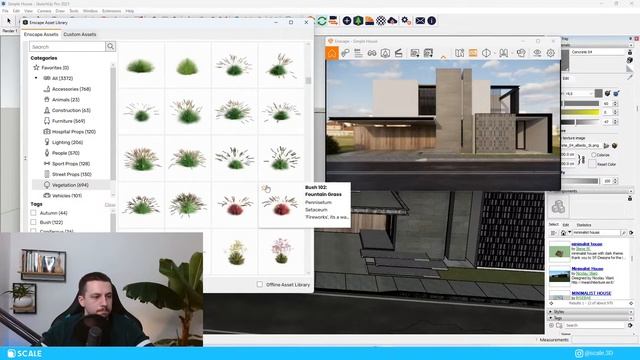Click the screenshot capture icon in Enscape toolbar
The height and width of the screenshot is (360, 640).
[415, 53]
